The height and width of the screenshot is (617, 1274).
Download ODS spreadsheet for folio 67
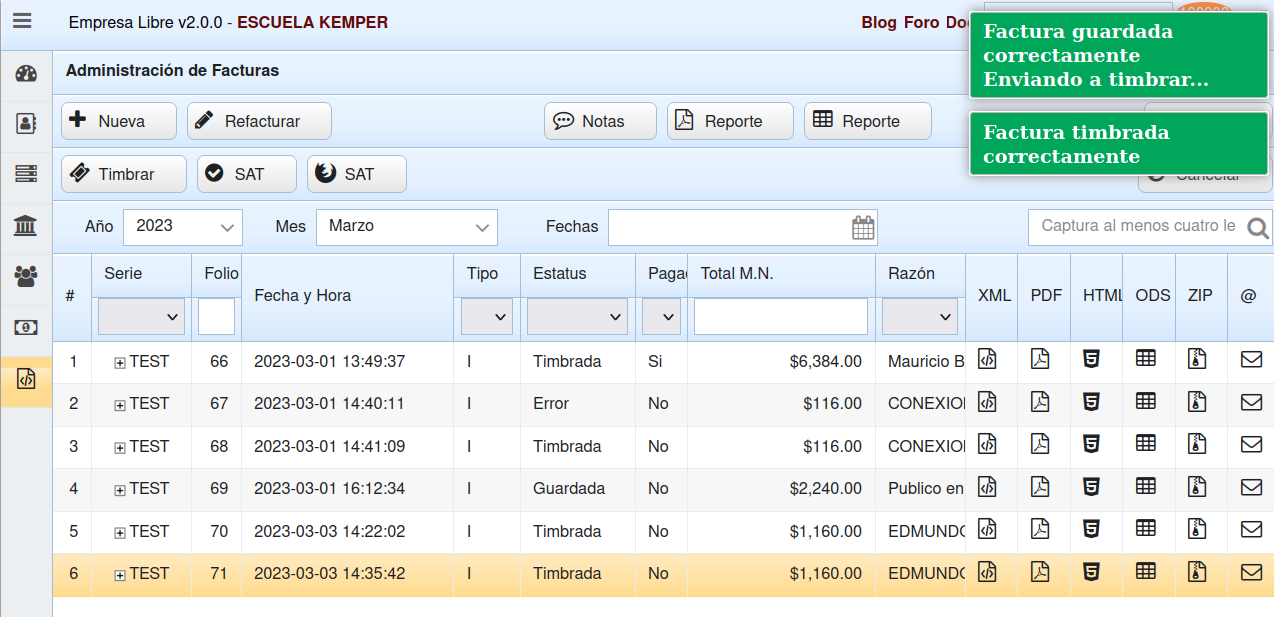1146,400
